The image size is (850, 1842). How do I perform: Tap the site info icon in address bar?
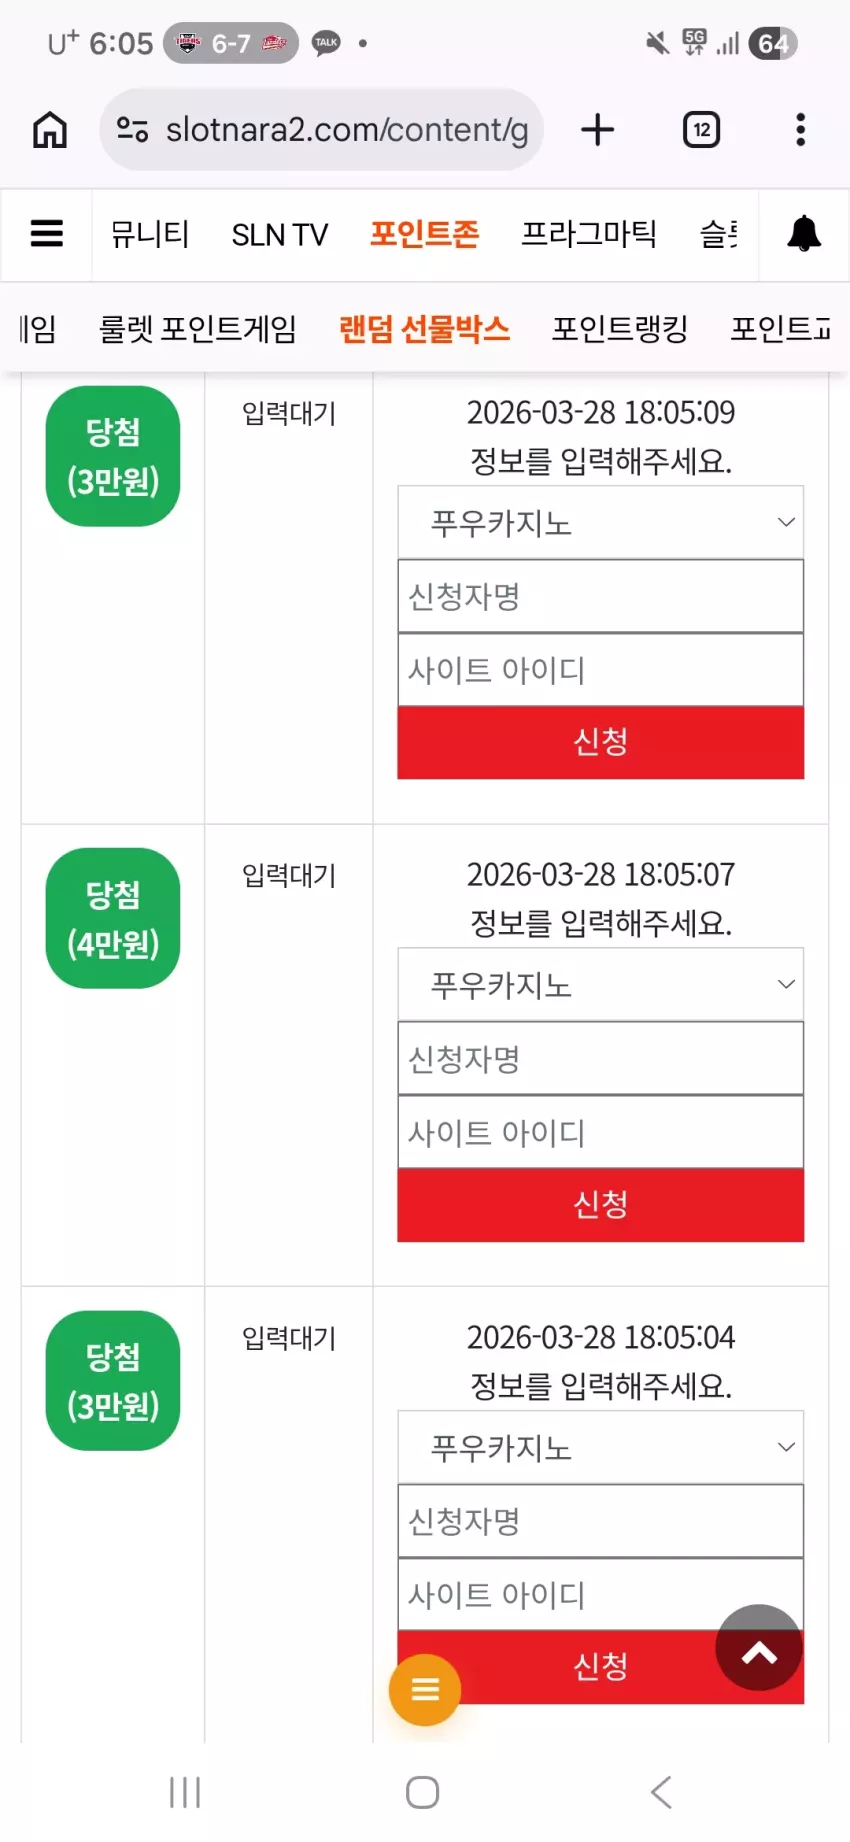133,130
